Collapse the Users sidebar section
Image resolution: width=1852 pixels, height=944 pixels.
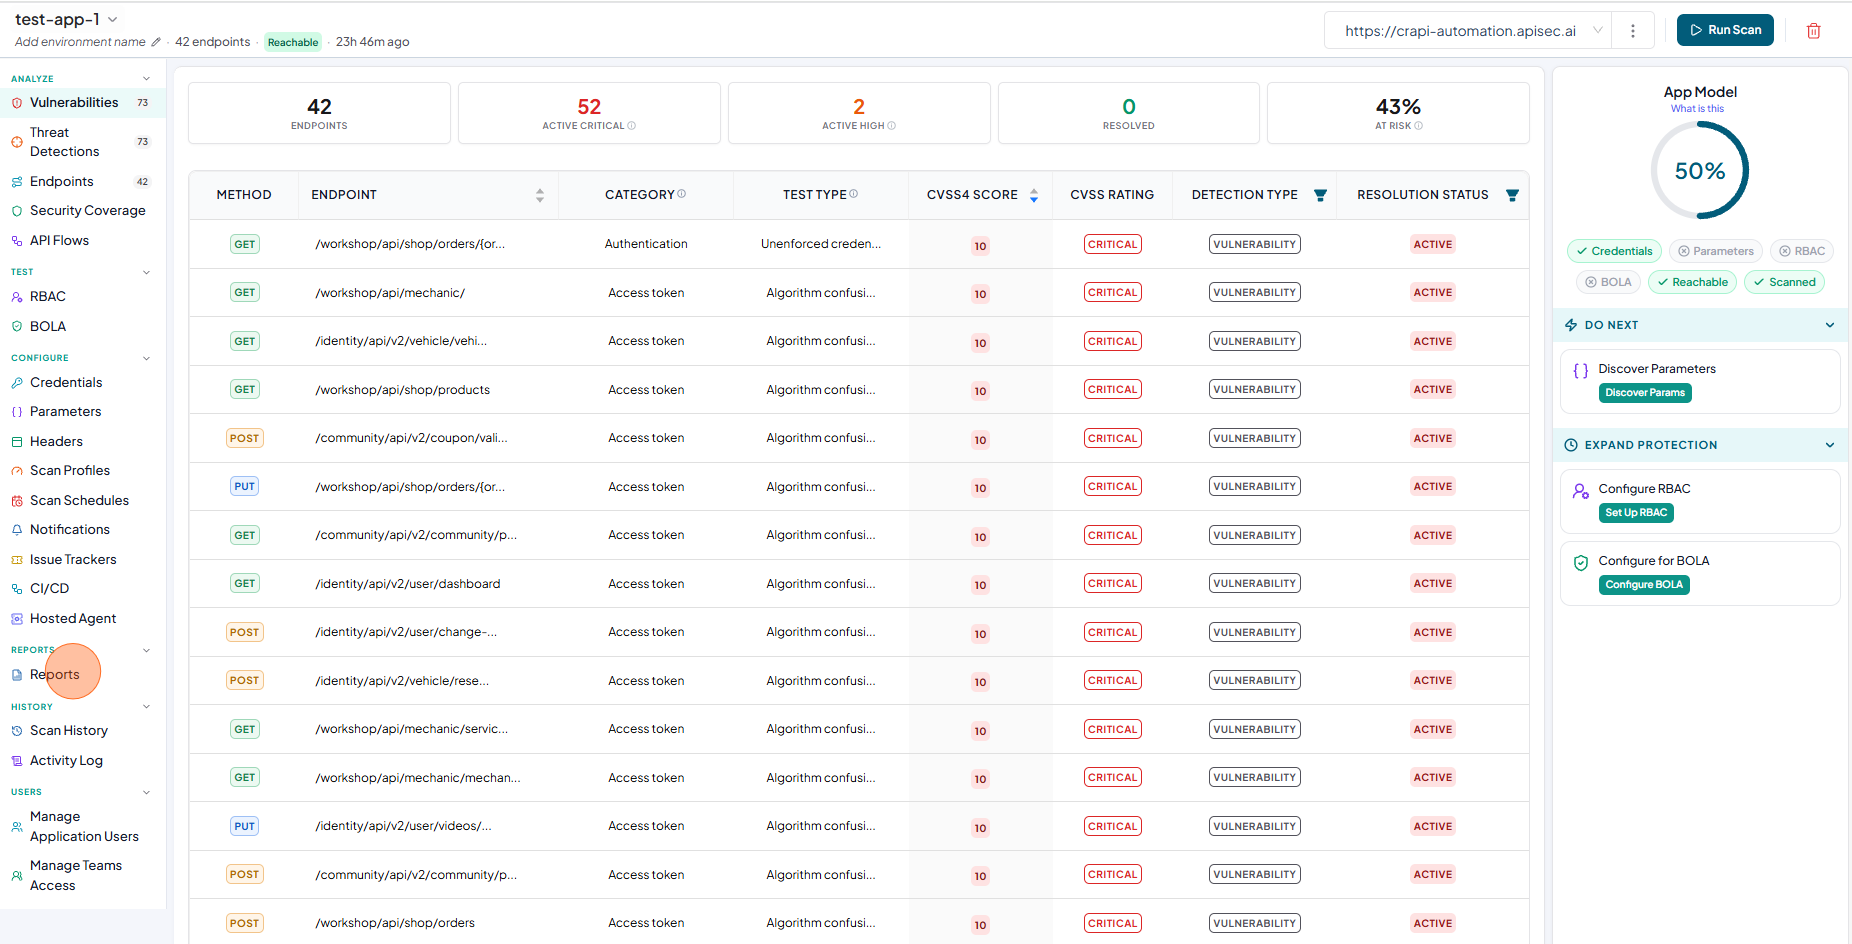tap(146, 792)
